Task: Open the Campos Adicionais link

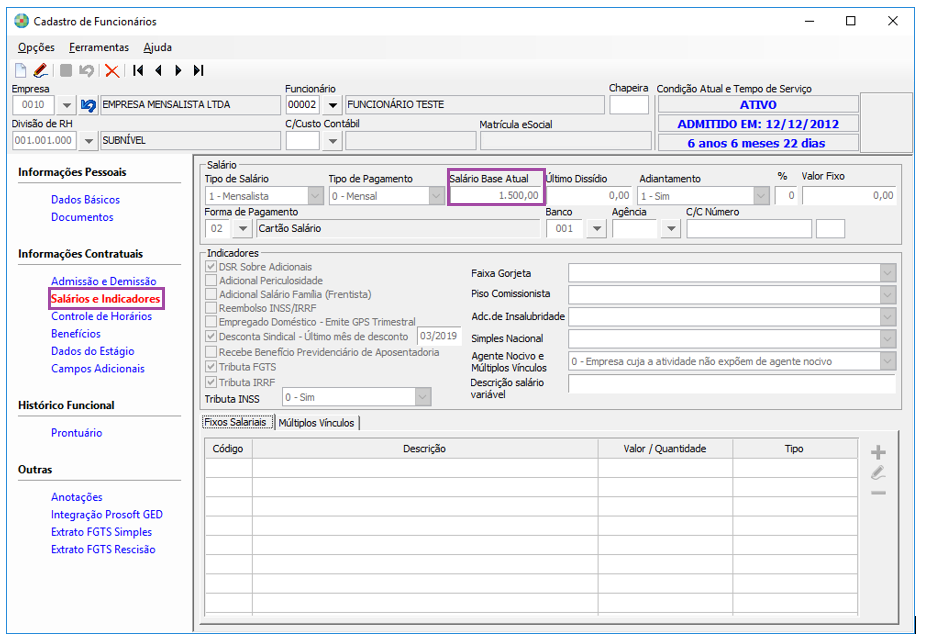Action: pos(98,368)
